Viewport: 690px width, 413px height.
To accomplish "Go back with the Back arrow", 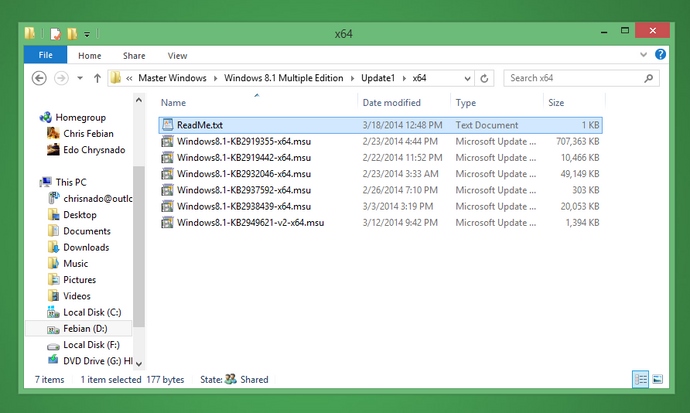I will point(39,78).
